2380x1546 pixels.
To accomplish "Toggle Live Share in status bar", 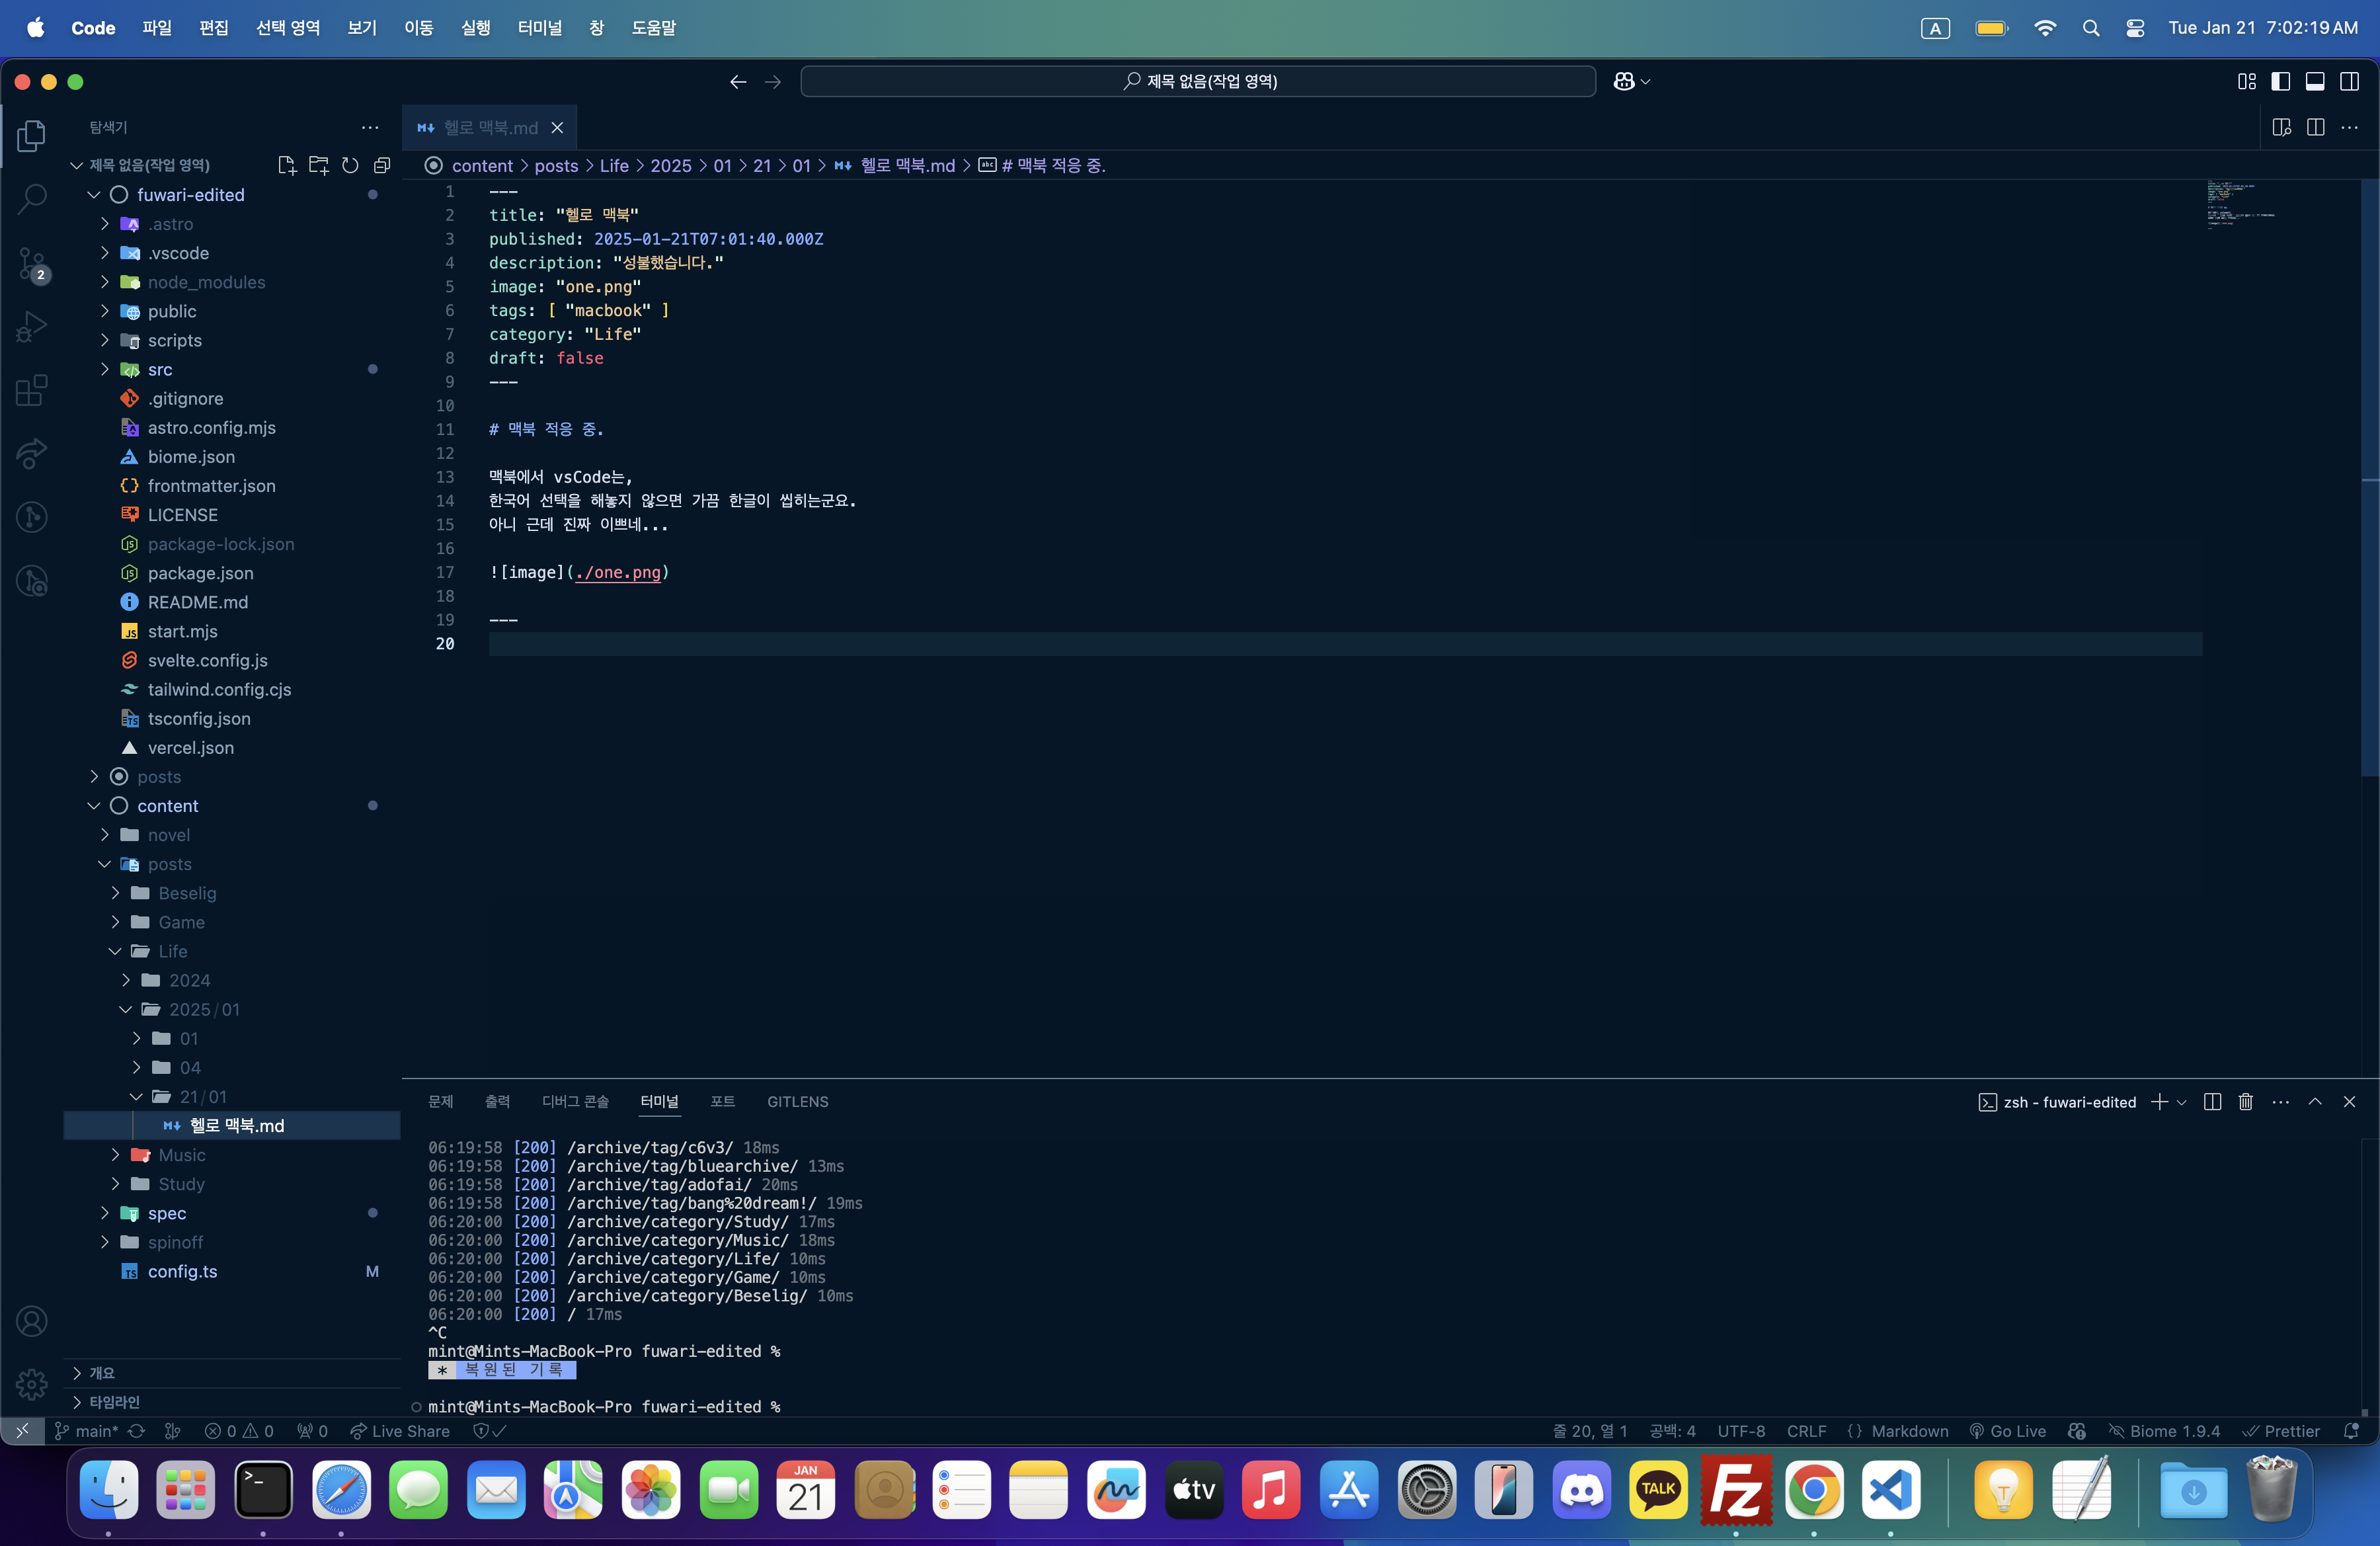I will 400,1431.
